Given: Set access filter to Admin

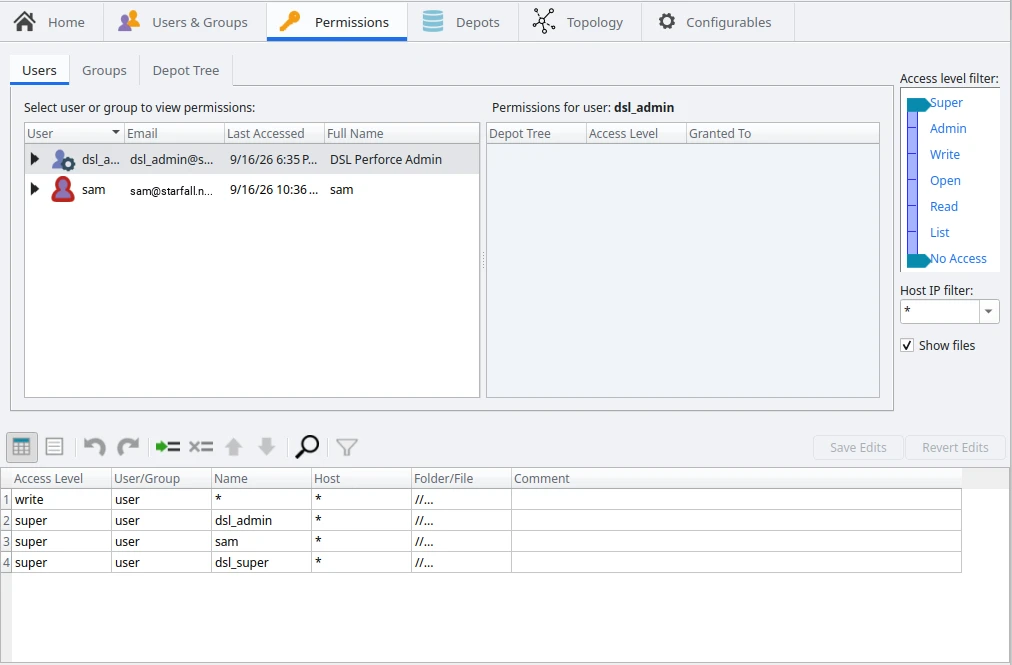Looking at the screenshot, I should [x=948, y=128].
